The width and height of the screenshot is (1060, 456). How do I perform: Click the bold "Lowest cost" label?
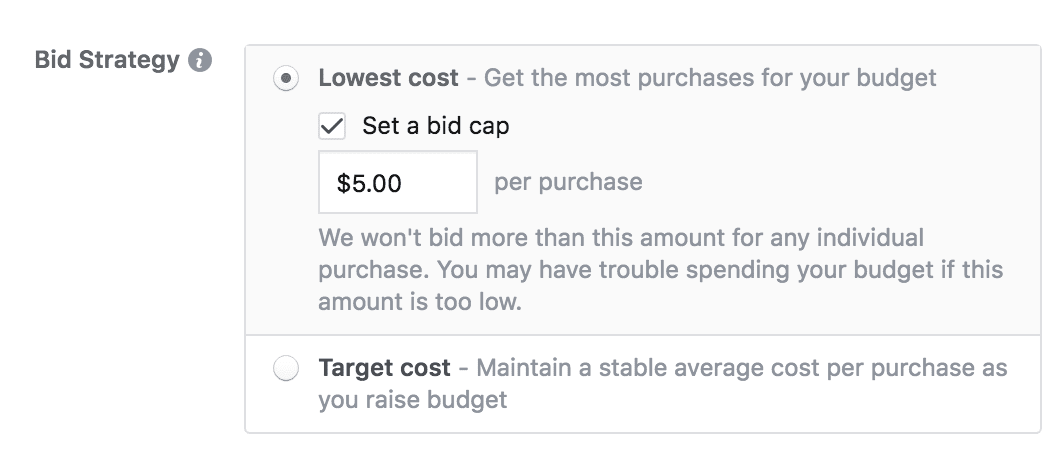point(388,78)
